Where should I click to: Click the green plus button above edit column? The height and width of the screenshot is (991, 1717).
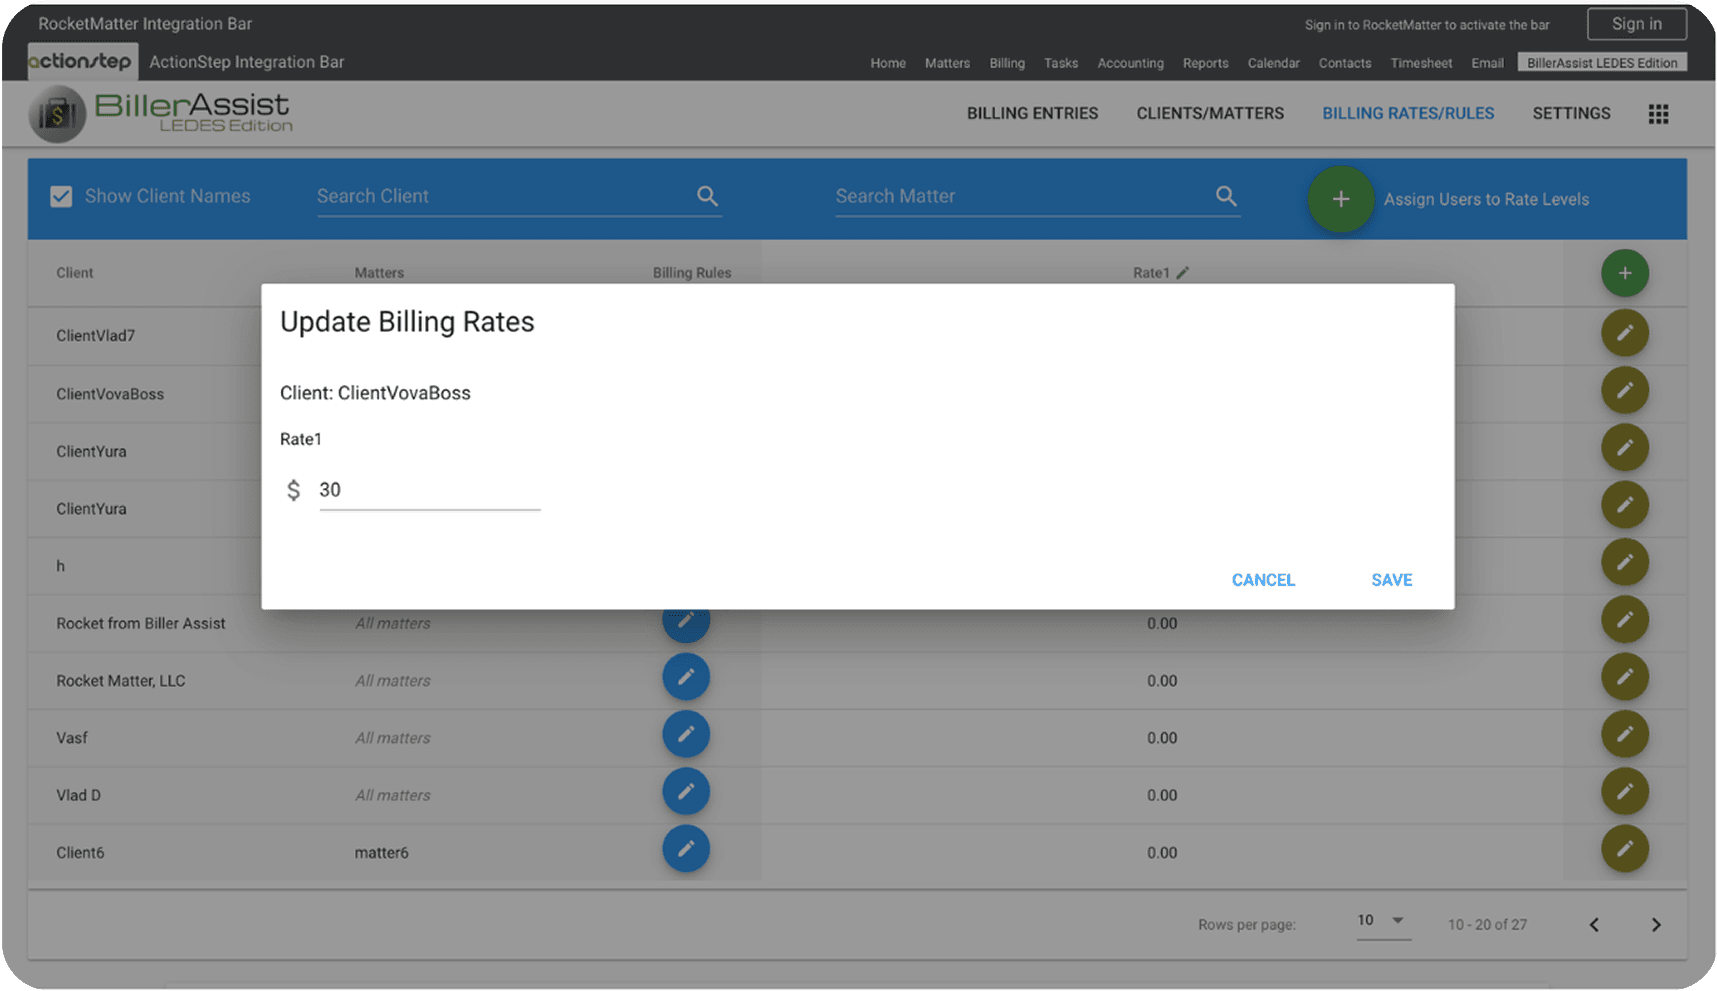[x=1624, y=273]
